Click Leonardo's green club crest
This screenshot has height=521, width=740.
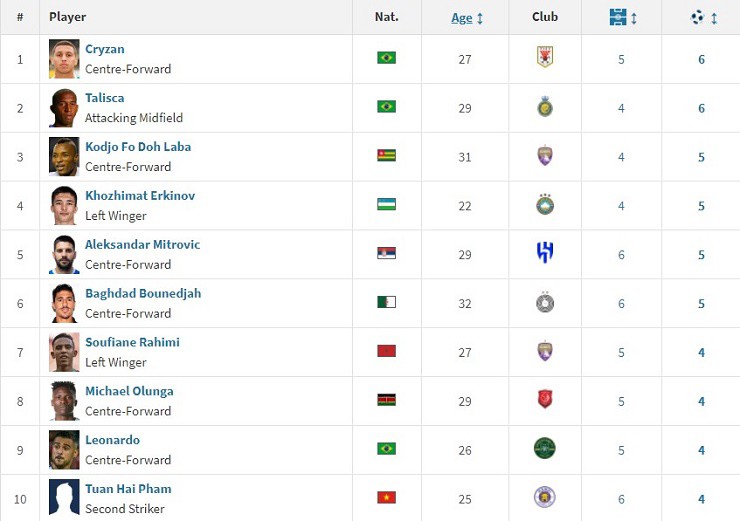tap(545, 449)
